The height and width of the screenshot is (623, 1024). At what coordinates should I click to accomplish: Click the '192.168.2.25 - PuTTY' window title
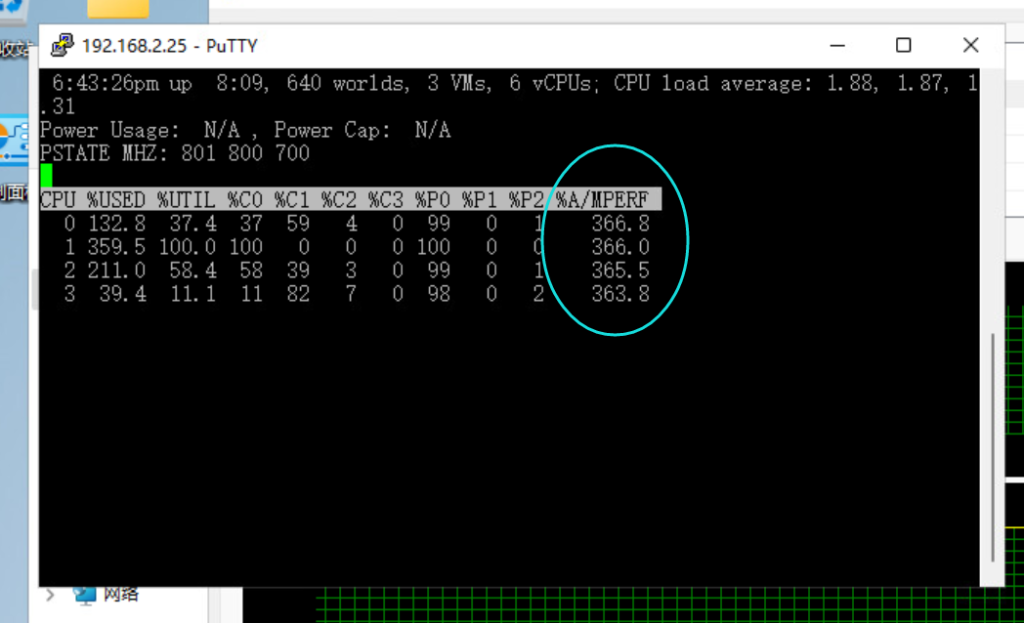point(170,46)
